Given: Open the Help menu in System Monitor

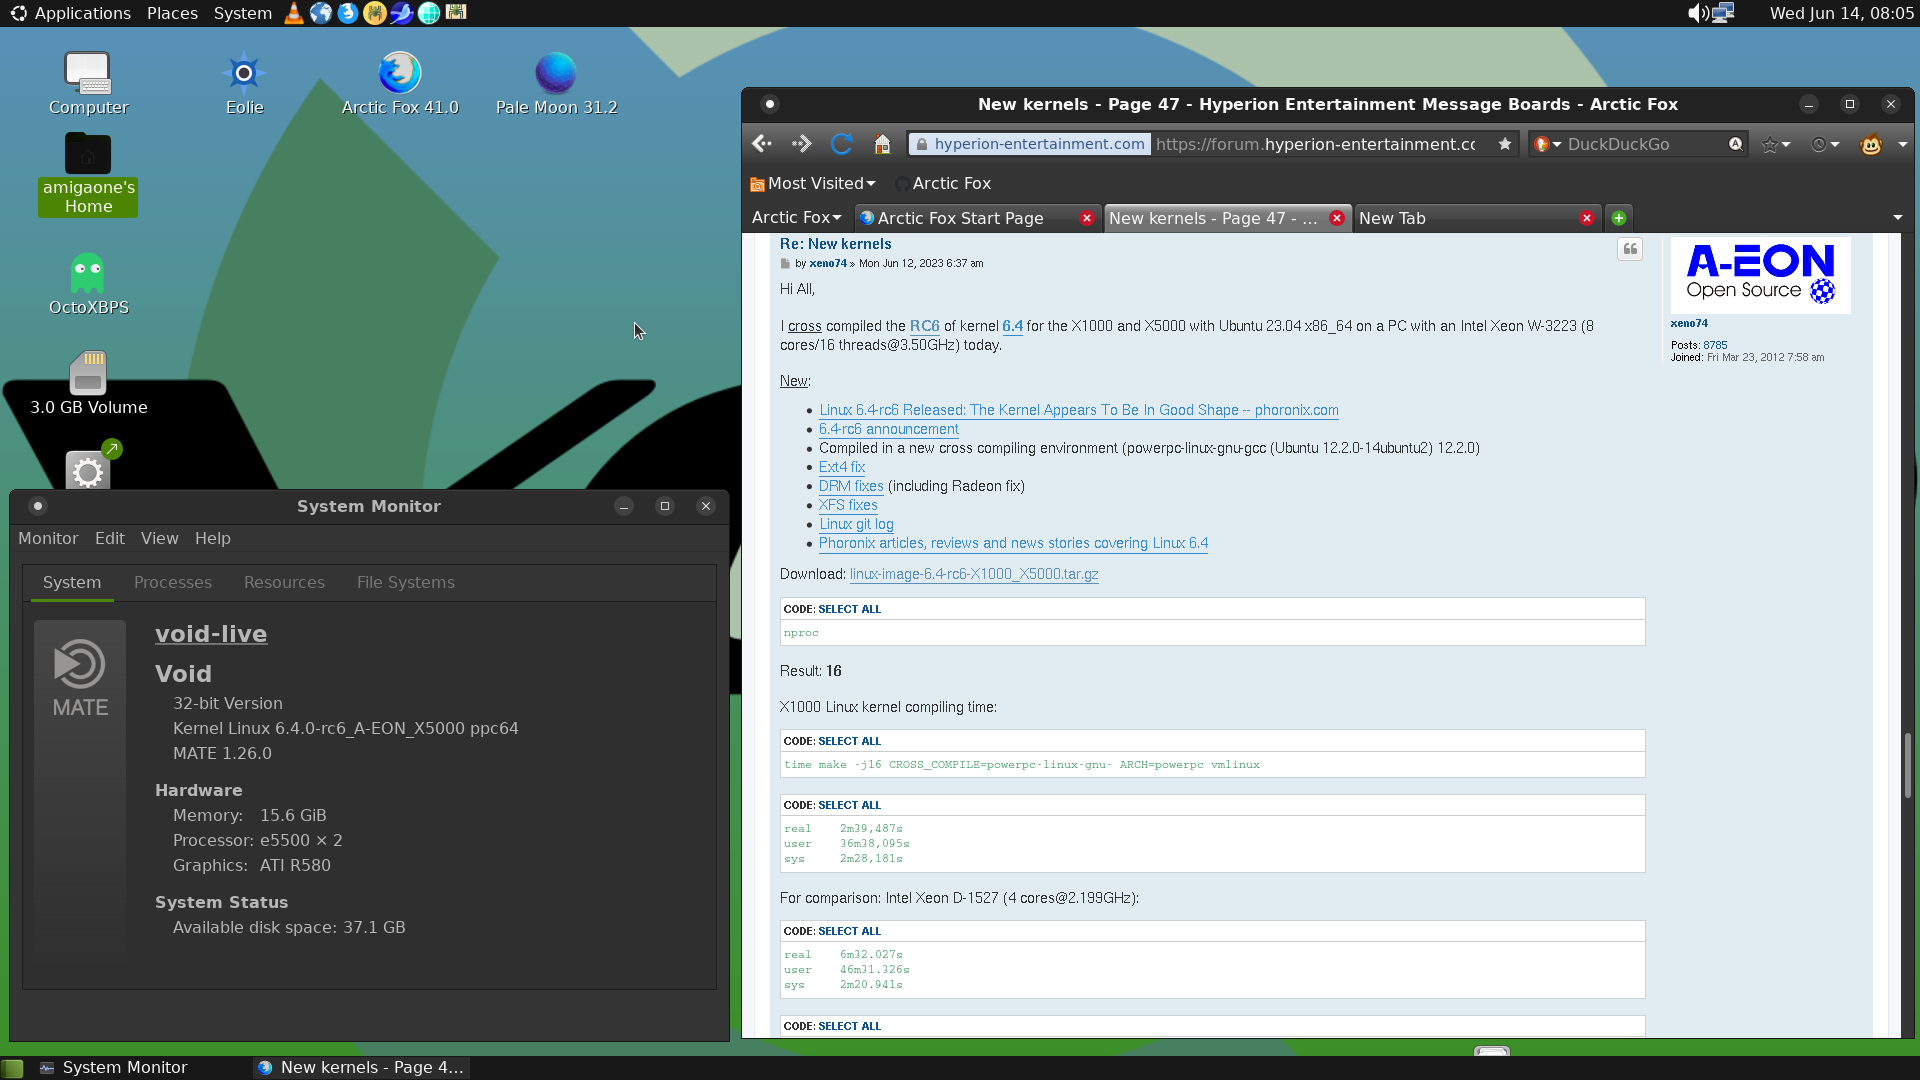Looking at the screenshot, I should click(212, 538).
